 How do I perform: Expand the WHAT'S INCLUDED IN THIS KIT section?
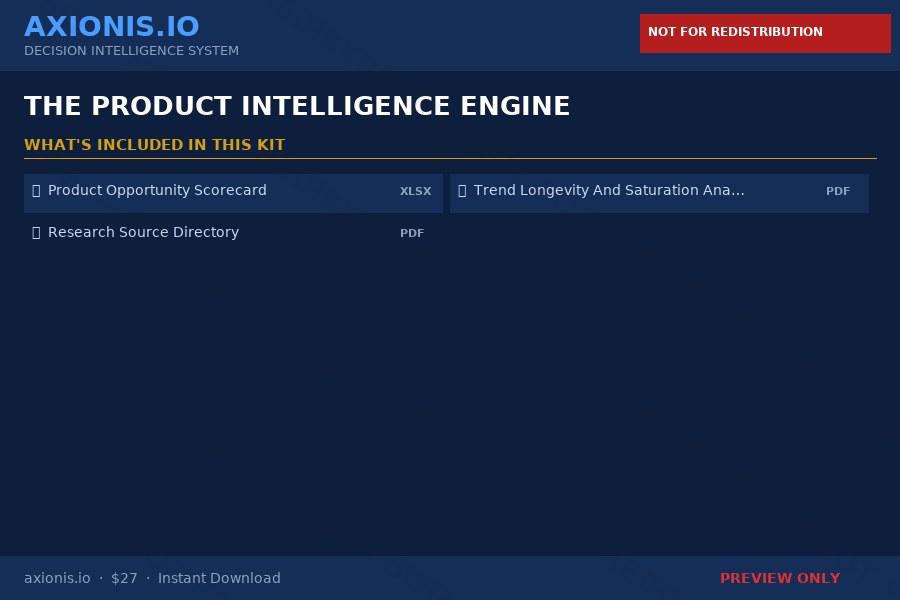tap(155, 145)
